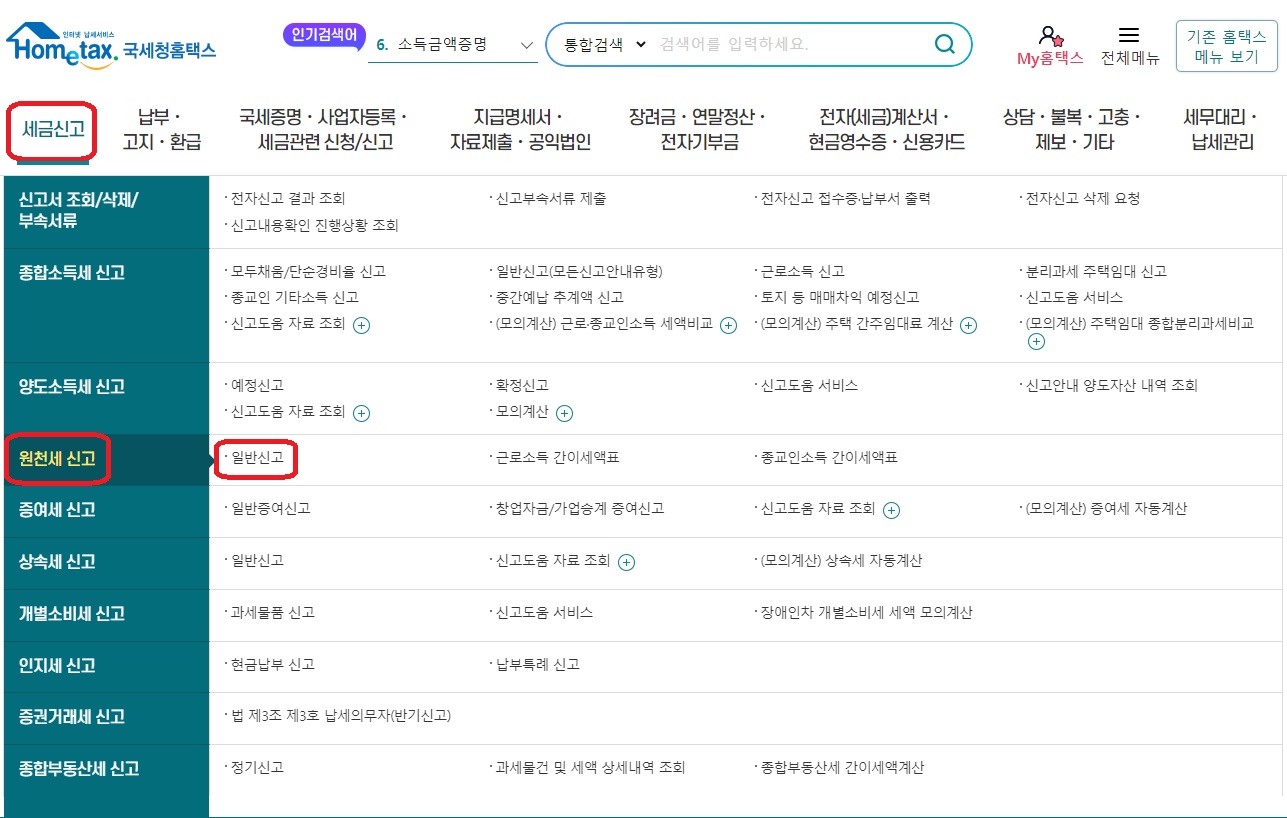Open 모두채움/단순경비율 신고 link
Viewport: 1287px width, 818px height.
click(308, 272)
